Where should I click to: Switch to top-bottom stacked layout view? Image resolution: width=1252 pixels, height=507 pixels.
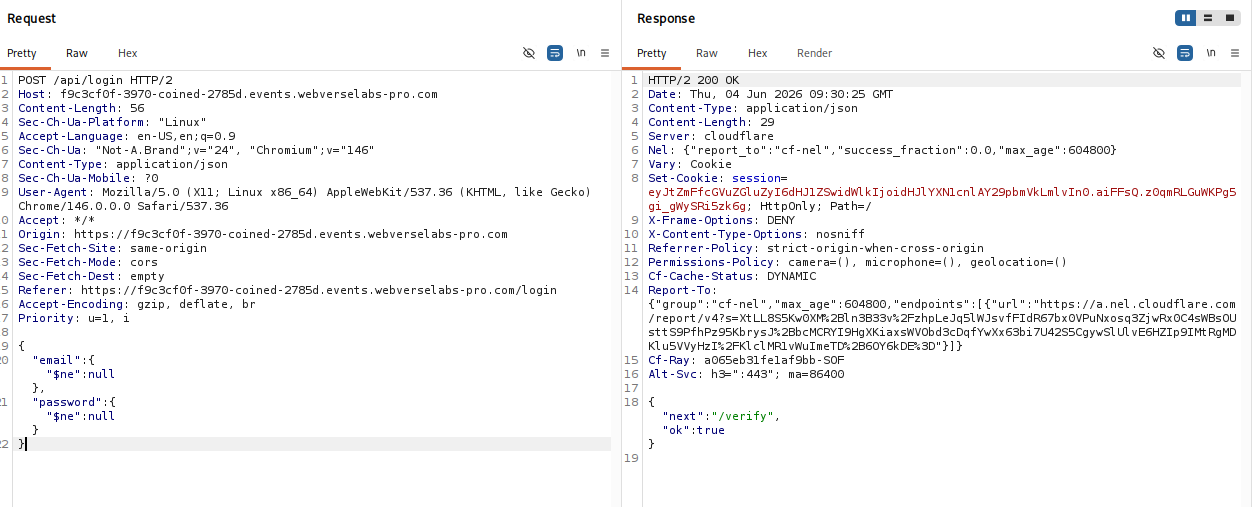pos(1208,18)
